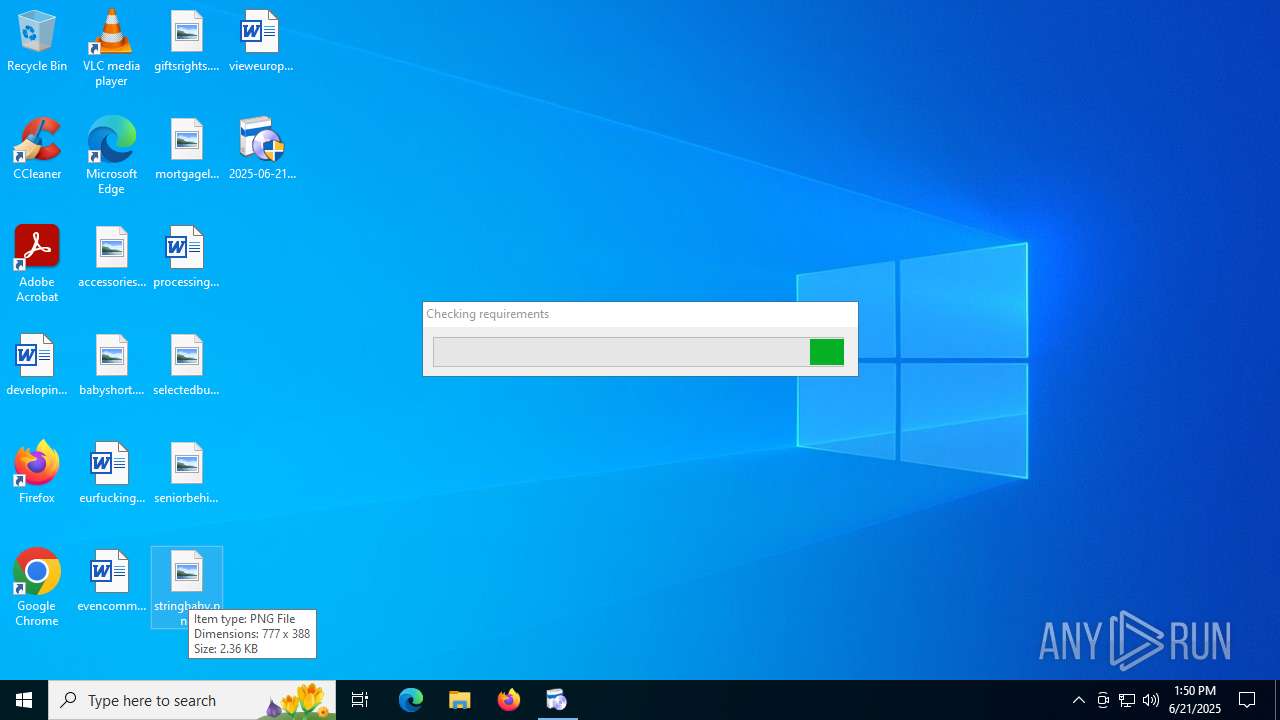
Task: Open the notification center
Action: click(1247, 700)
